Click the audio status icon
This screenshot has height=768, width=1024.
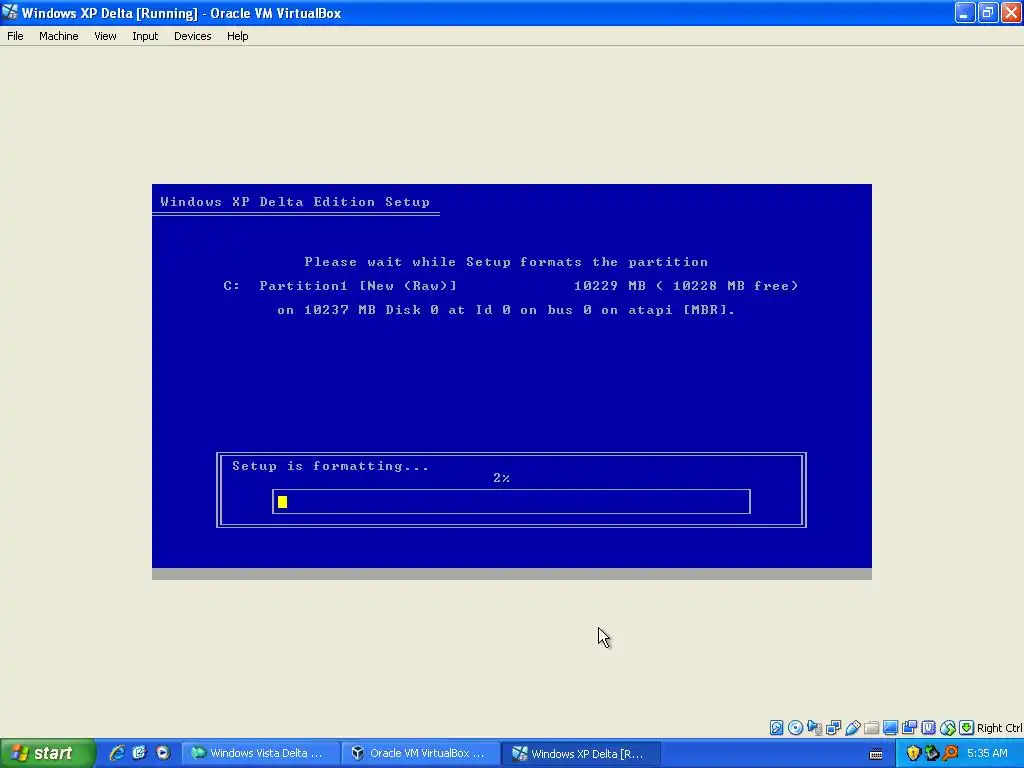click(814, 728)
